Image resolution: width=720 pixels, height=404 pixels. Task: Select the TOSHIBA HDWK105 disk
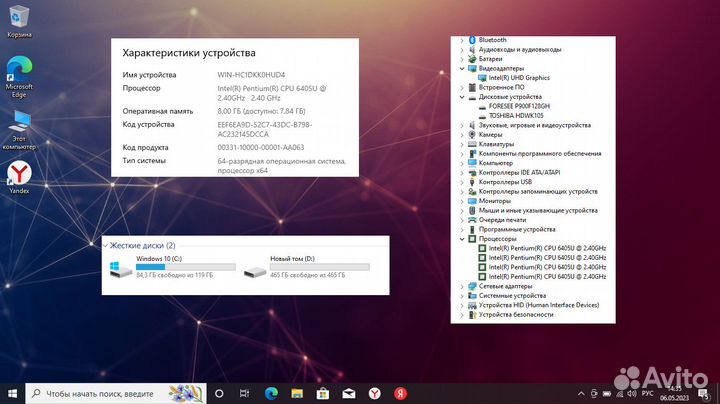[x=516, y=116]
